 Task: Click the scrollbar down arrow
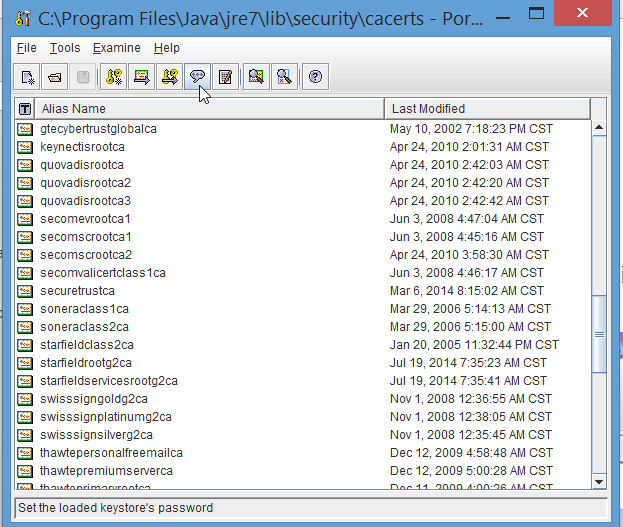tap(599, 482)
